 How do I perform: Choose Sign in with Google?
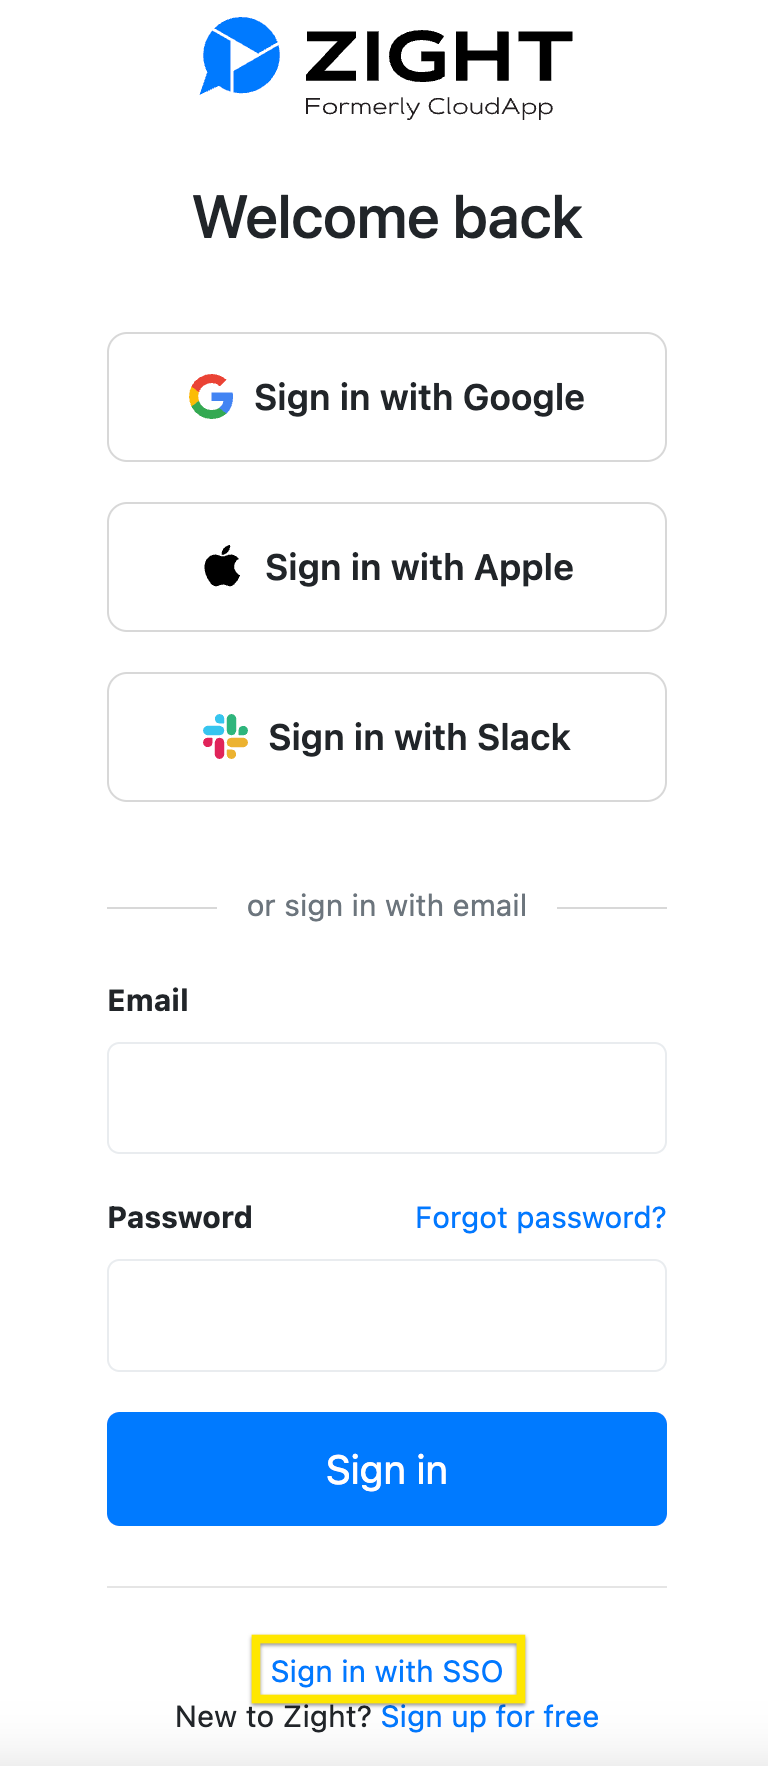click(387, 397)
